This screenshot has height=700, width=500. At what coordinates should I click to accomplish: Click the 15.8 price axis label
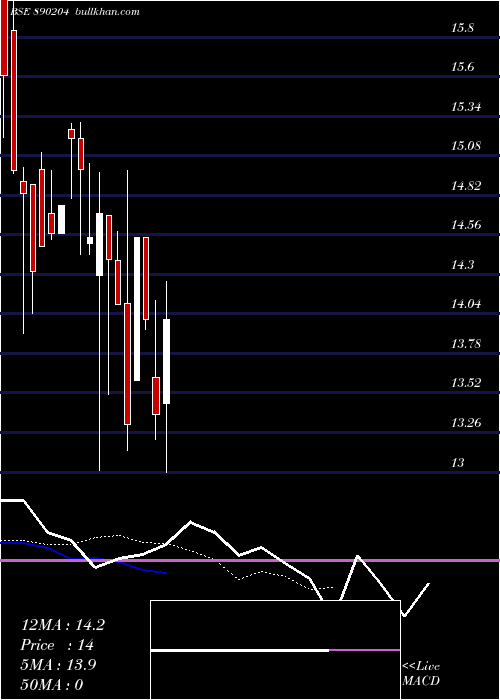[x=462, y=28]
